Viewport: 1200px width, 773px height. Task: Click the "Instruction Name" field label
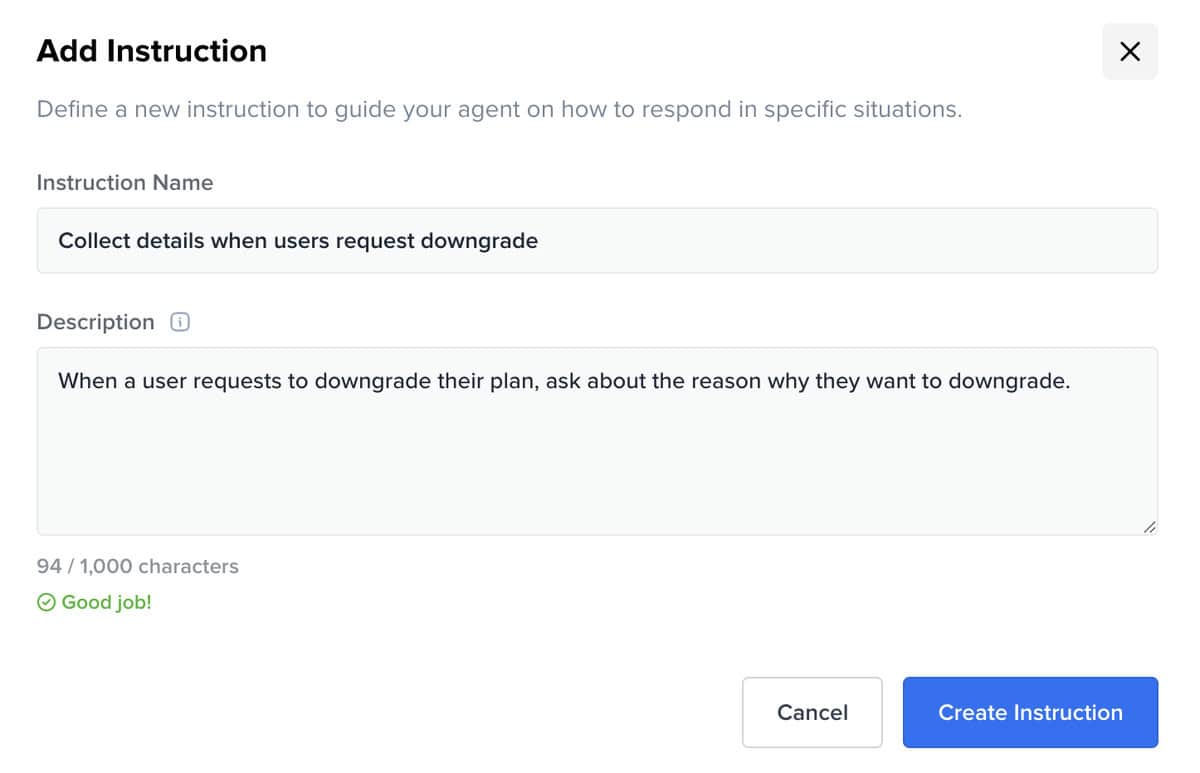[x=125, y=183]
